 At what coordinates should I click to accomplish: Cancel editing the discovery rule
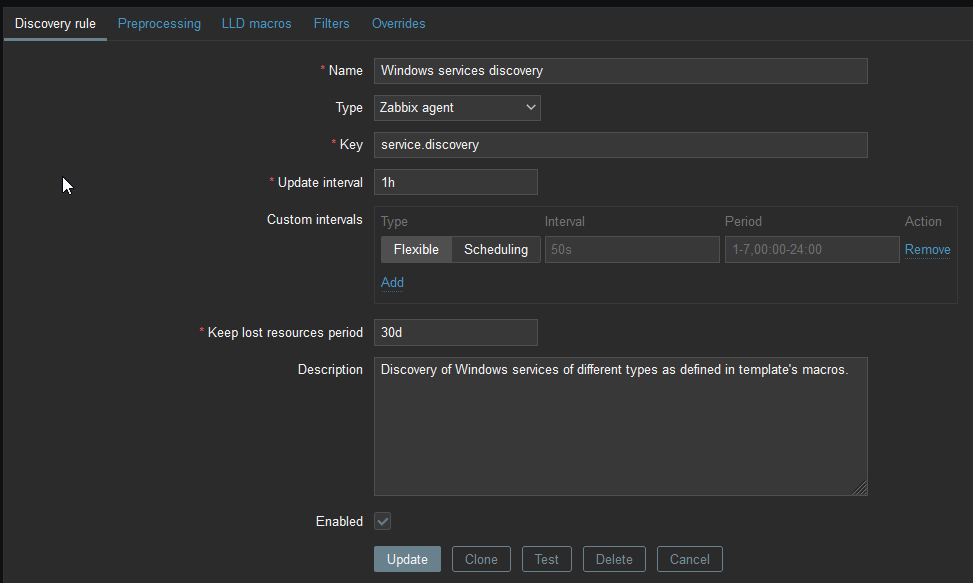(690, 559)
